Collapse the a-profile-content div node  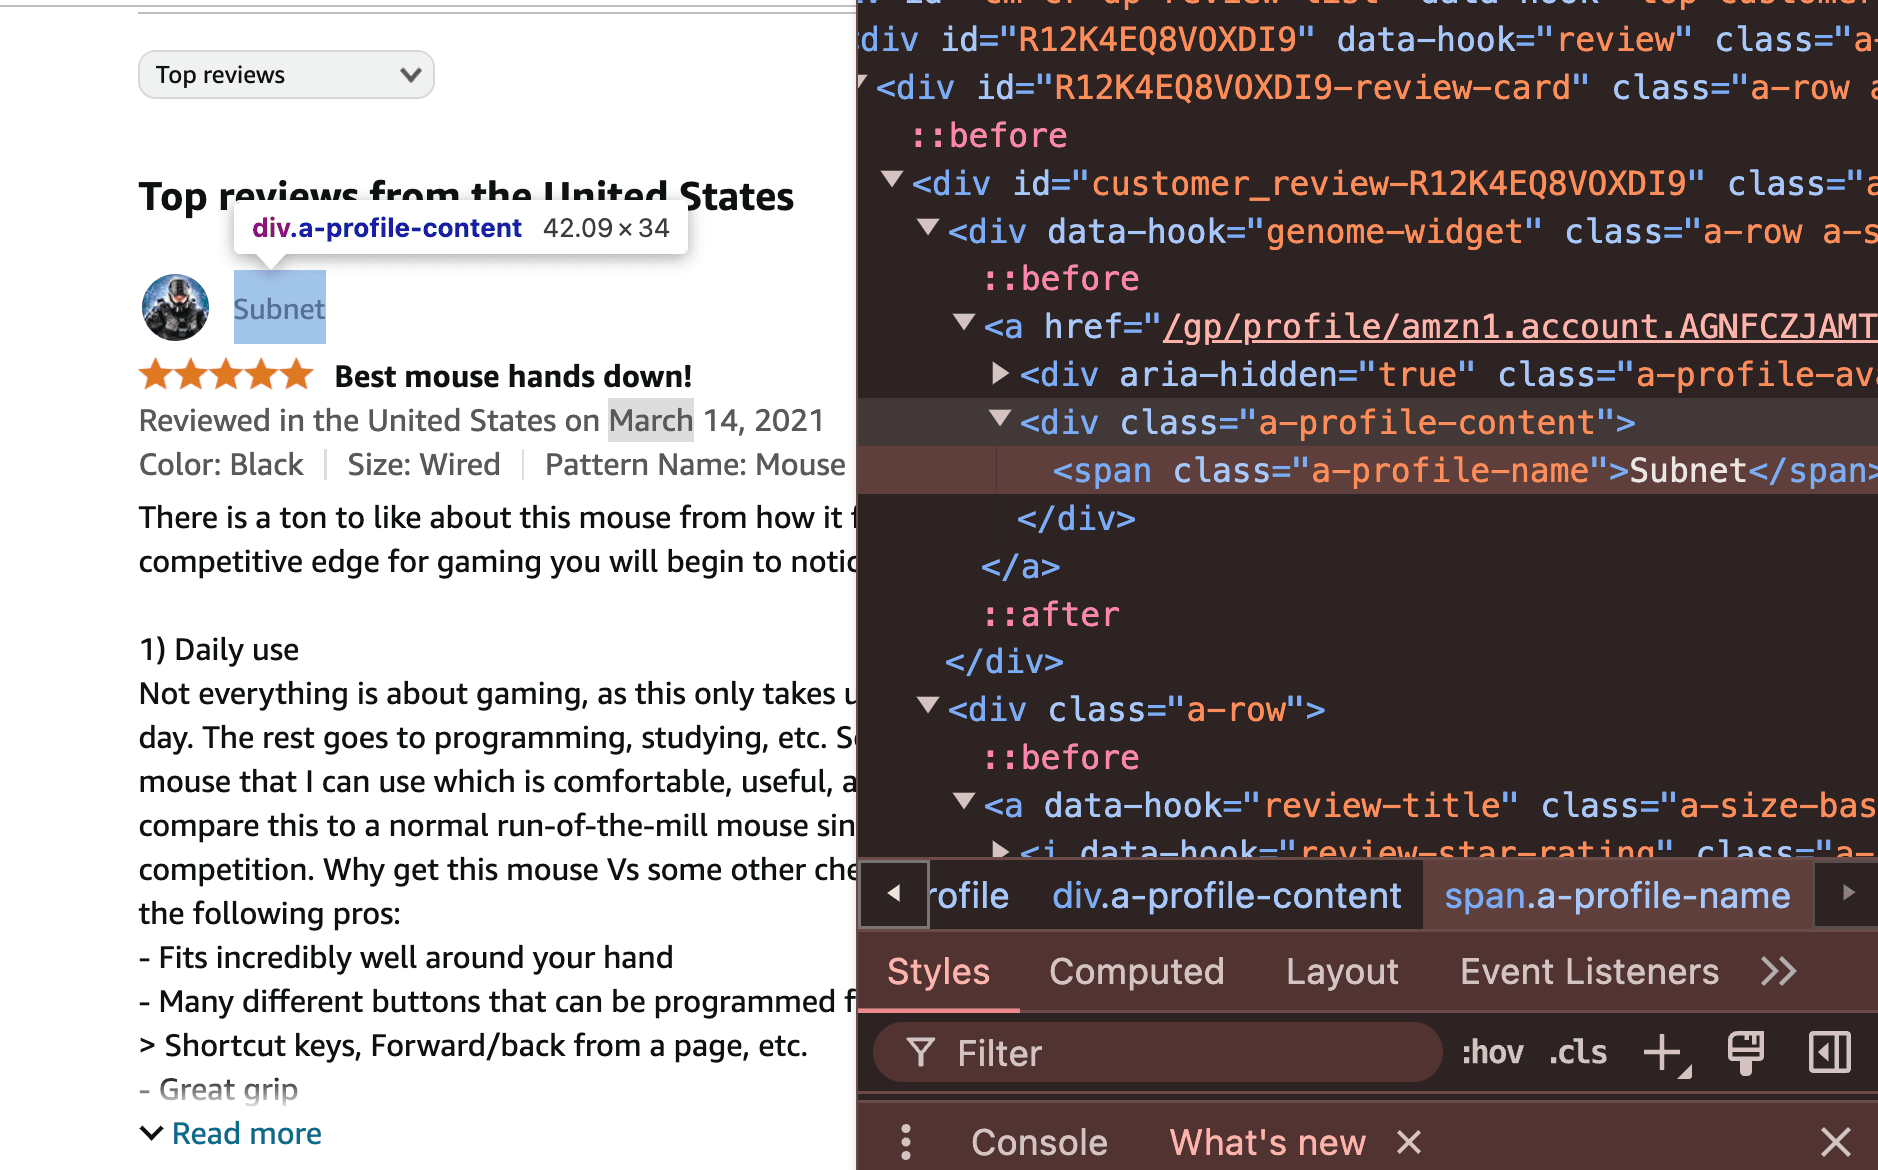click(999, 420)
